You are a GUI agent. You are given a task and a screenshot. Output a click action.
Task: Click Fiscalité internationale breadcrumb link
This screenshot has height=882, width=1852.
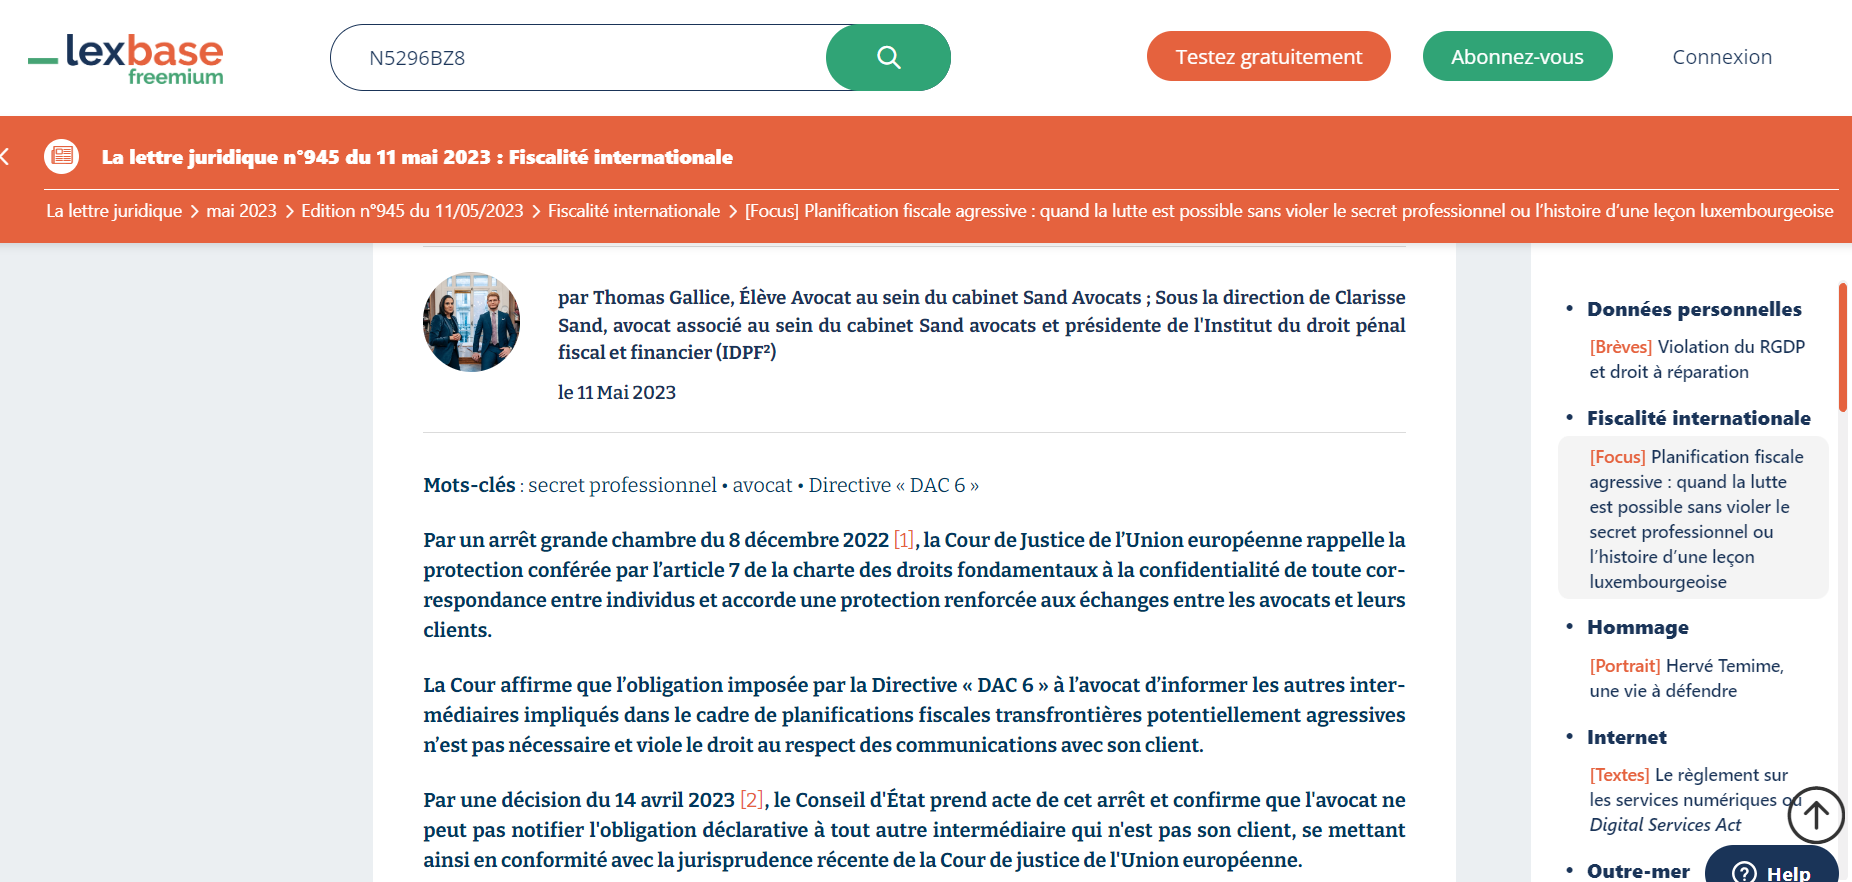click(x=633, y=211)
